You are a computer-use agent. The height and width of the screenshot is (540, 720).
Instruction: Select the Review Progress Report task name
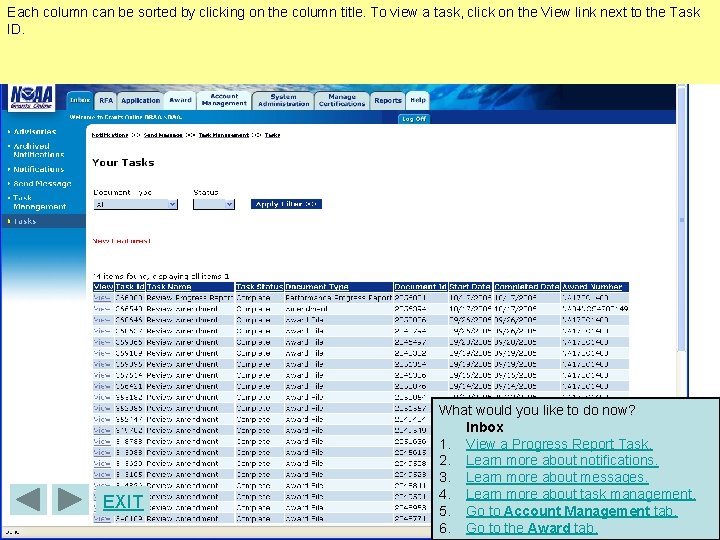click(190, 298)
